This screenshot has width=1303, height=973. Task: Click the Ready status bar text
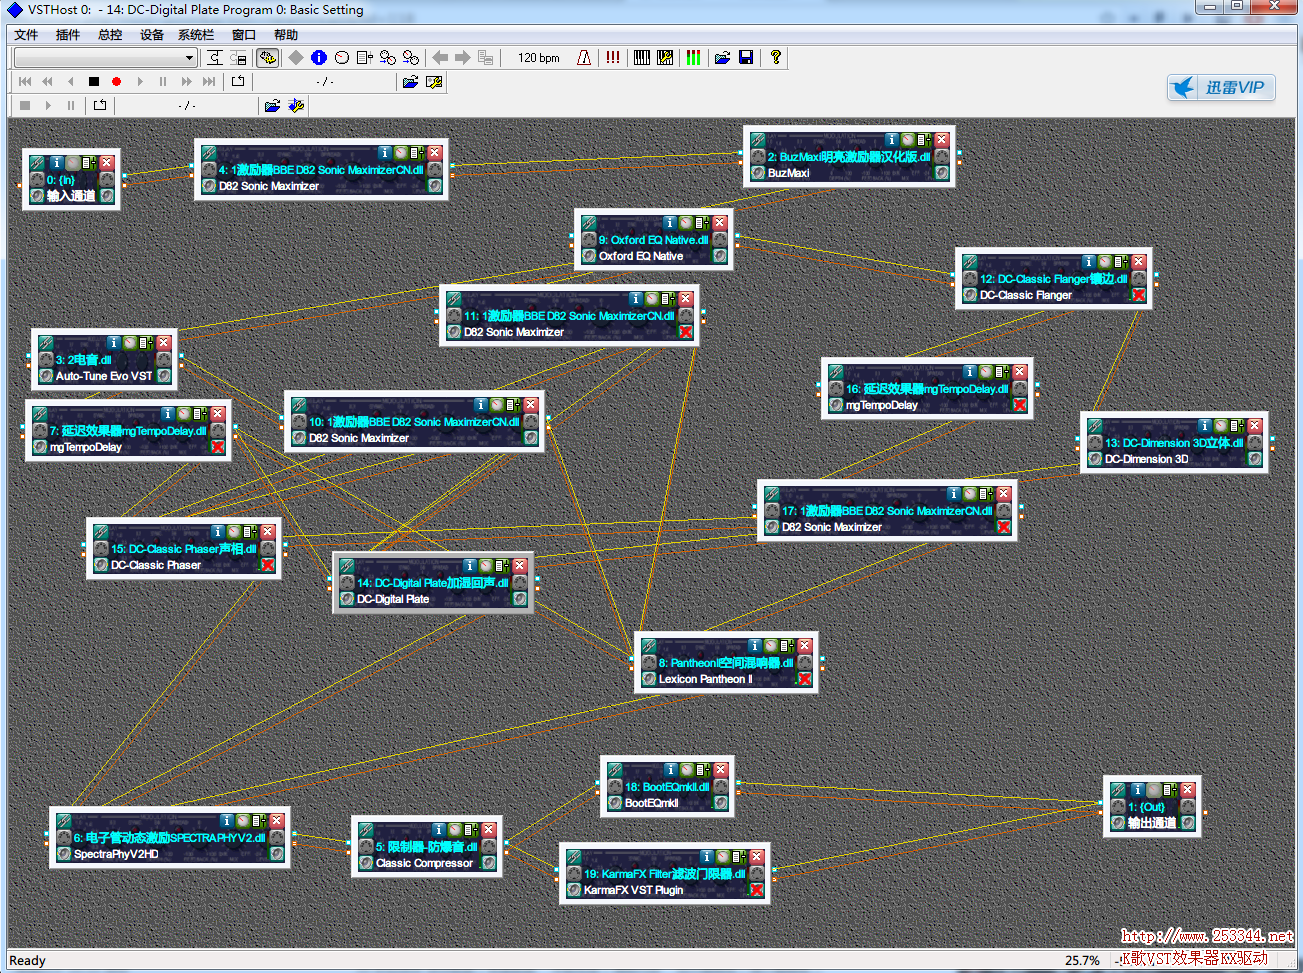pos(27,960)
